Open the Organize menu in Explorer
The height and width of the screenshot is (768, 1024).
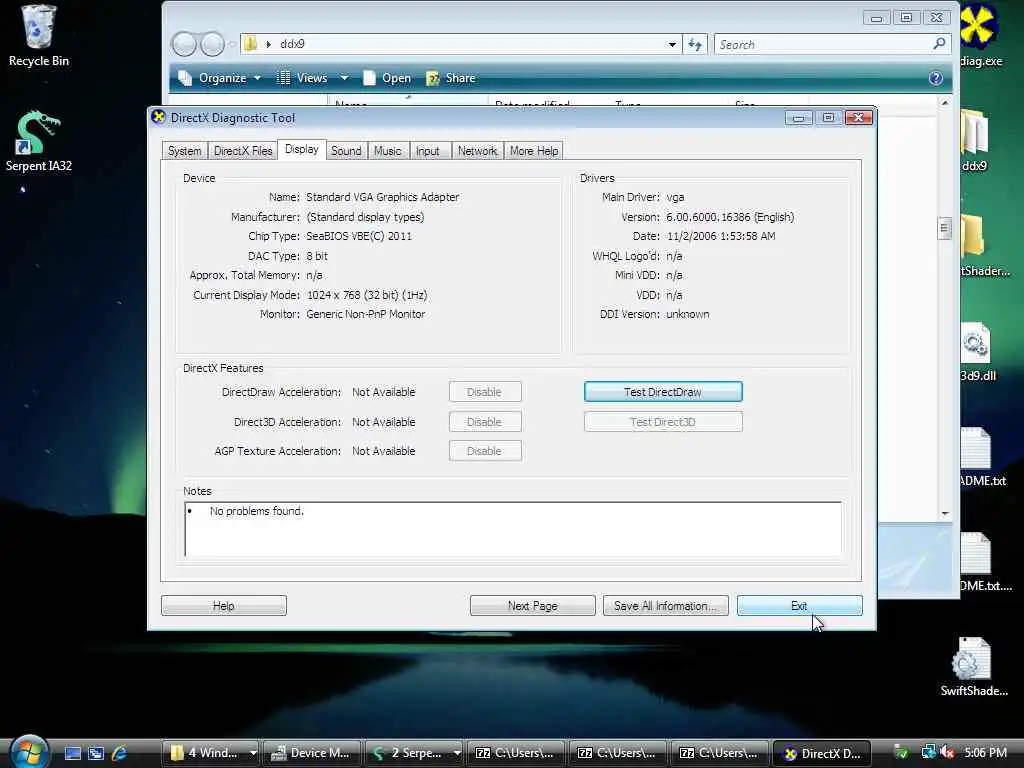pos(219,78)
